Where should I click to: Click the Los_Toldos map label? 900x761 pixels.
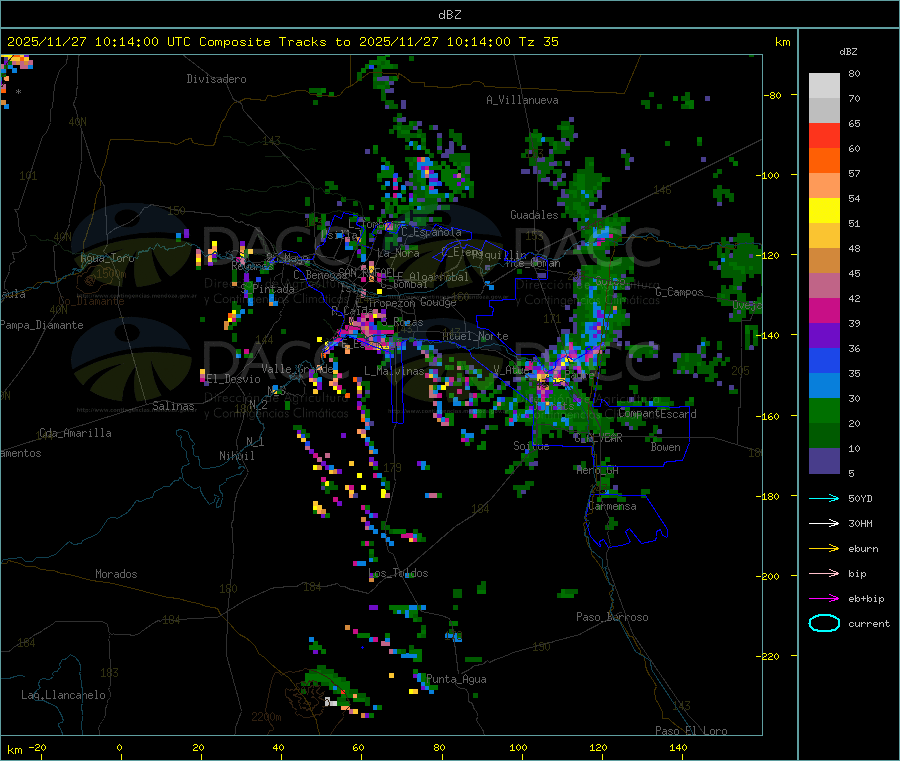[398, 573]
